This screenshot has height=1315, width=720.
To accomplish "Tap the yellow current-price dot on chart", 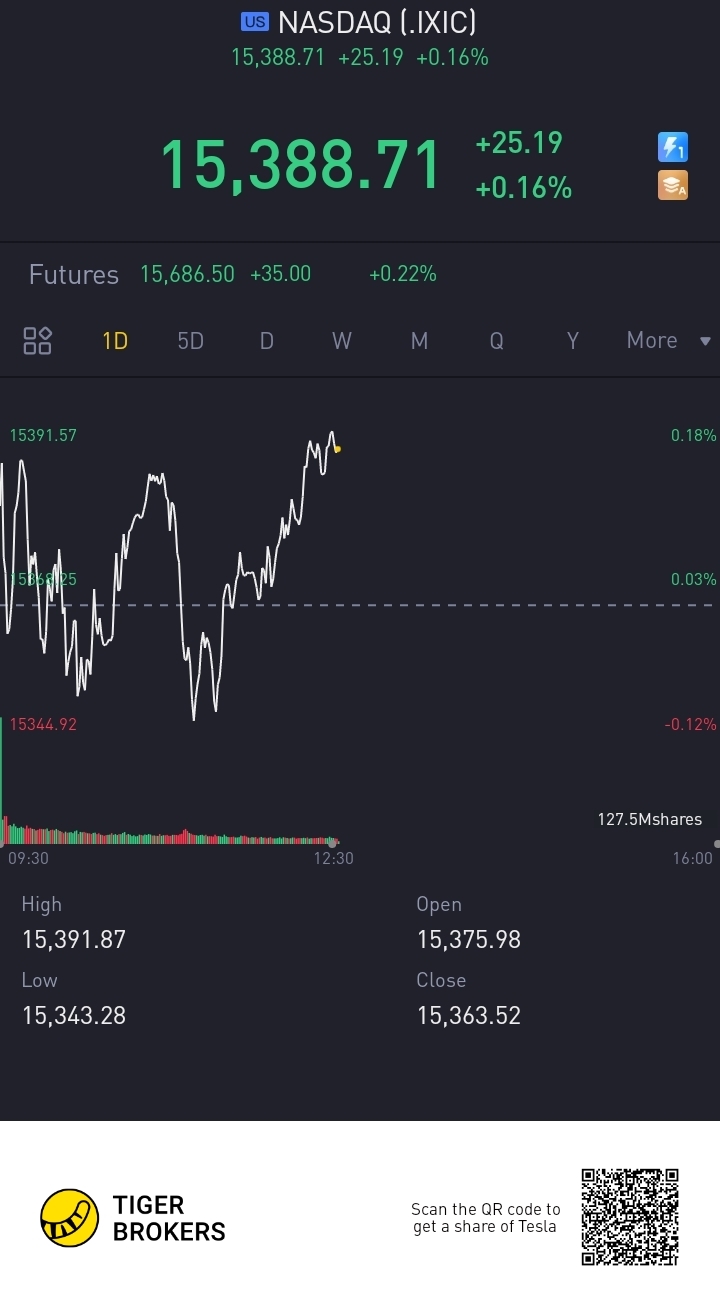I will pyautogui.click(x=338, y=450).
